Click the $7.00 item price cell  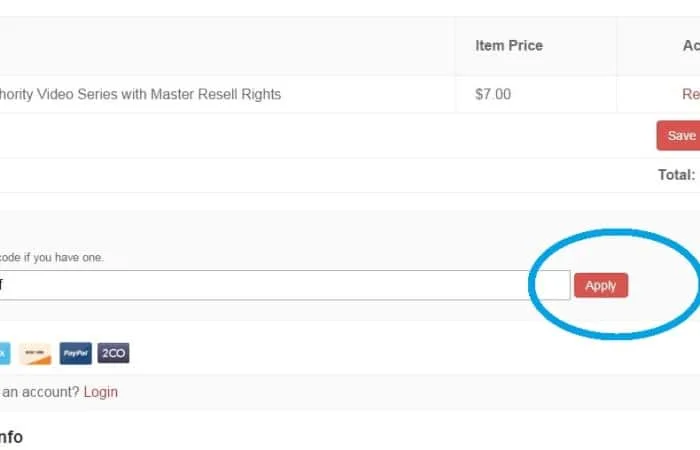pos(493,94)
